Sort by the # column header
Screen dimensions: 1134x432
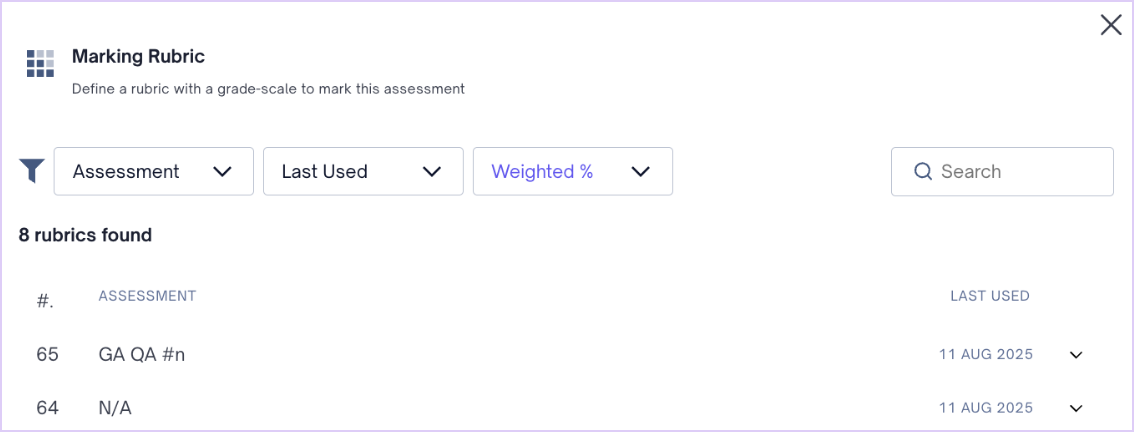(46, 298)
